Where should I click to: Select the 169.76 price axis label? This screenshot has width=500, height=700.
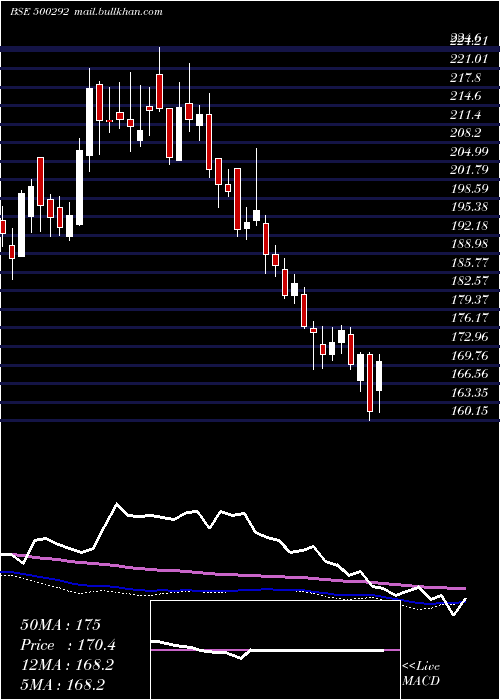[469, 356]
